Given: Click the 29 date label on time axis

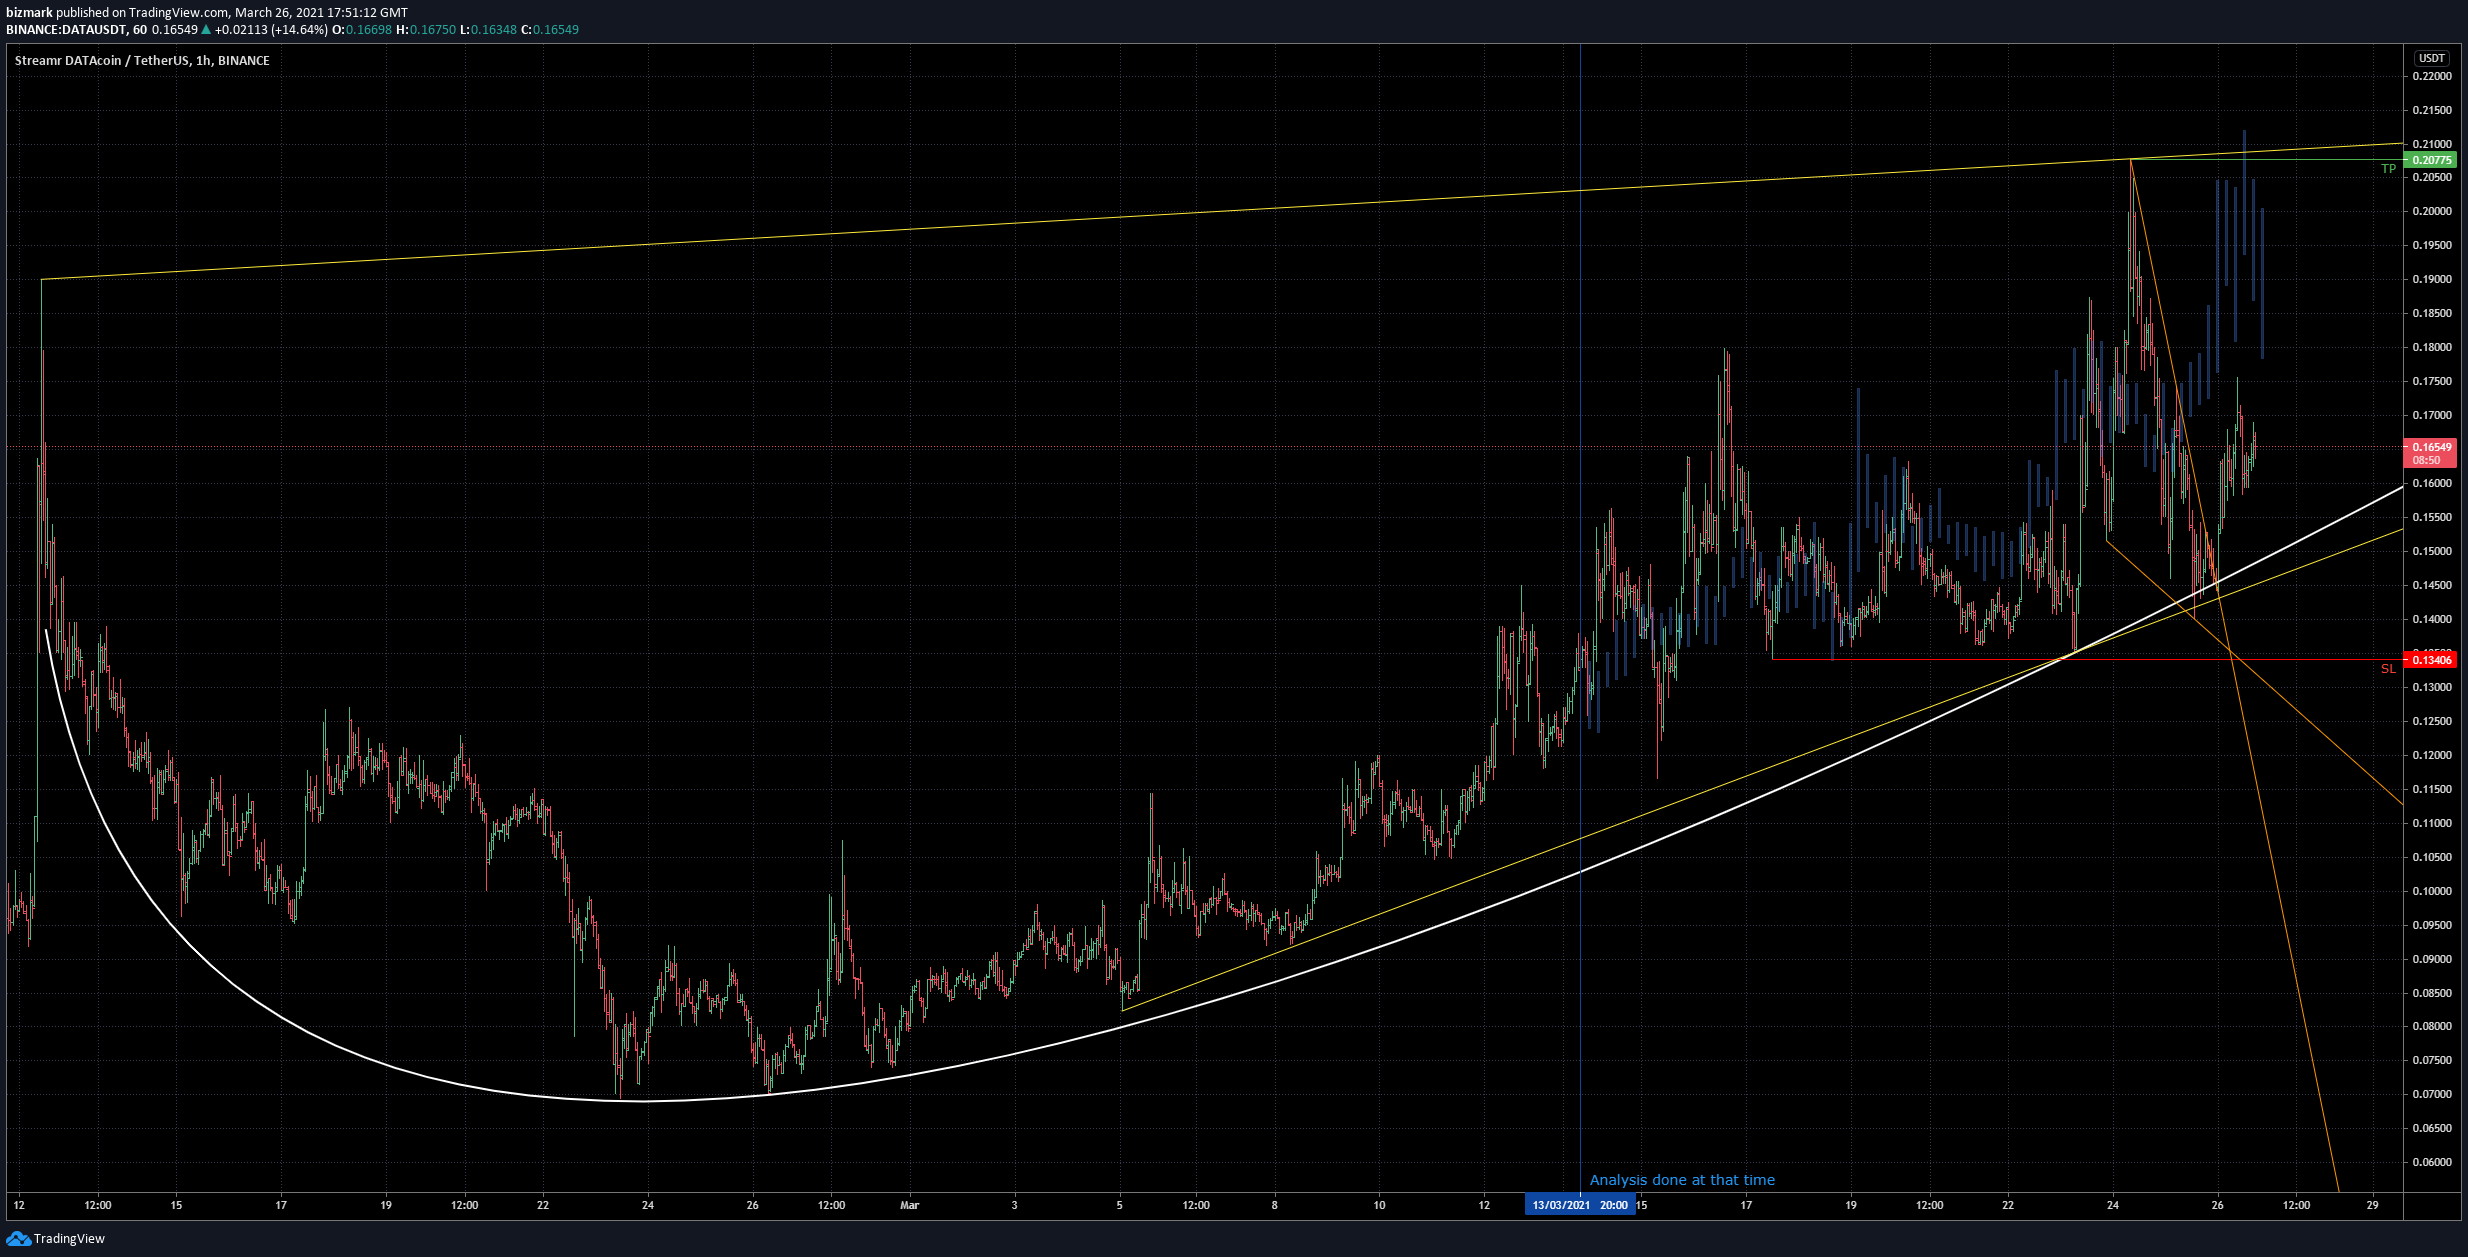Looking at the screenshot, I should (2373, 1205).
